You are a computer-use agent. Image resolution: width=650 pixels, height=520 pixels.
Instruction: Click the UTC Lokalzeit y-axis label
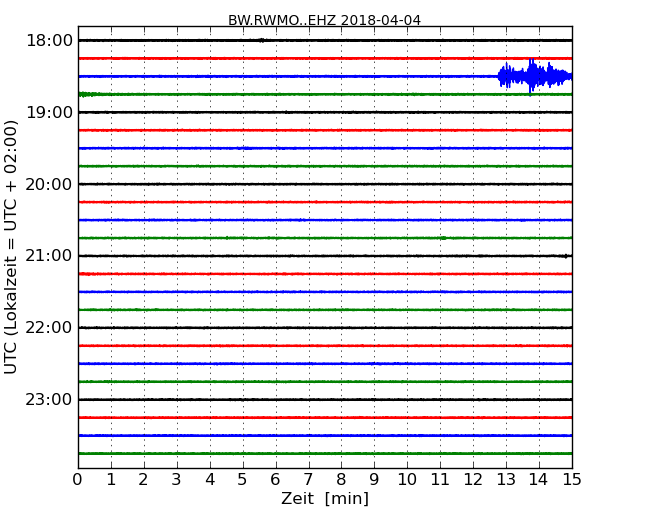[x=11, y=247]
